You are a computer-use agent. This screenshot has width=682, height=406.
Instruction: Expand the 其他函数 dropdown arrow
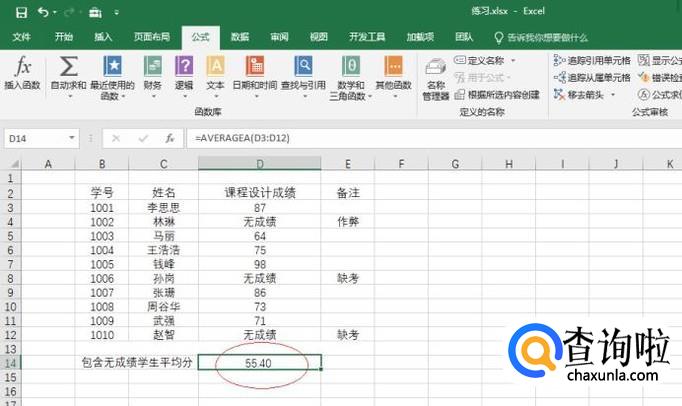[395, 96]
